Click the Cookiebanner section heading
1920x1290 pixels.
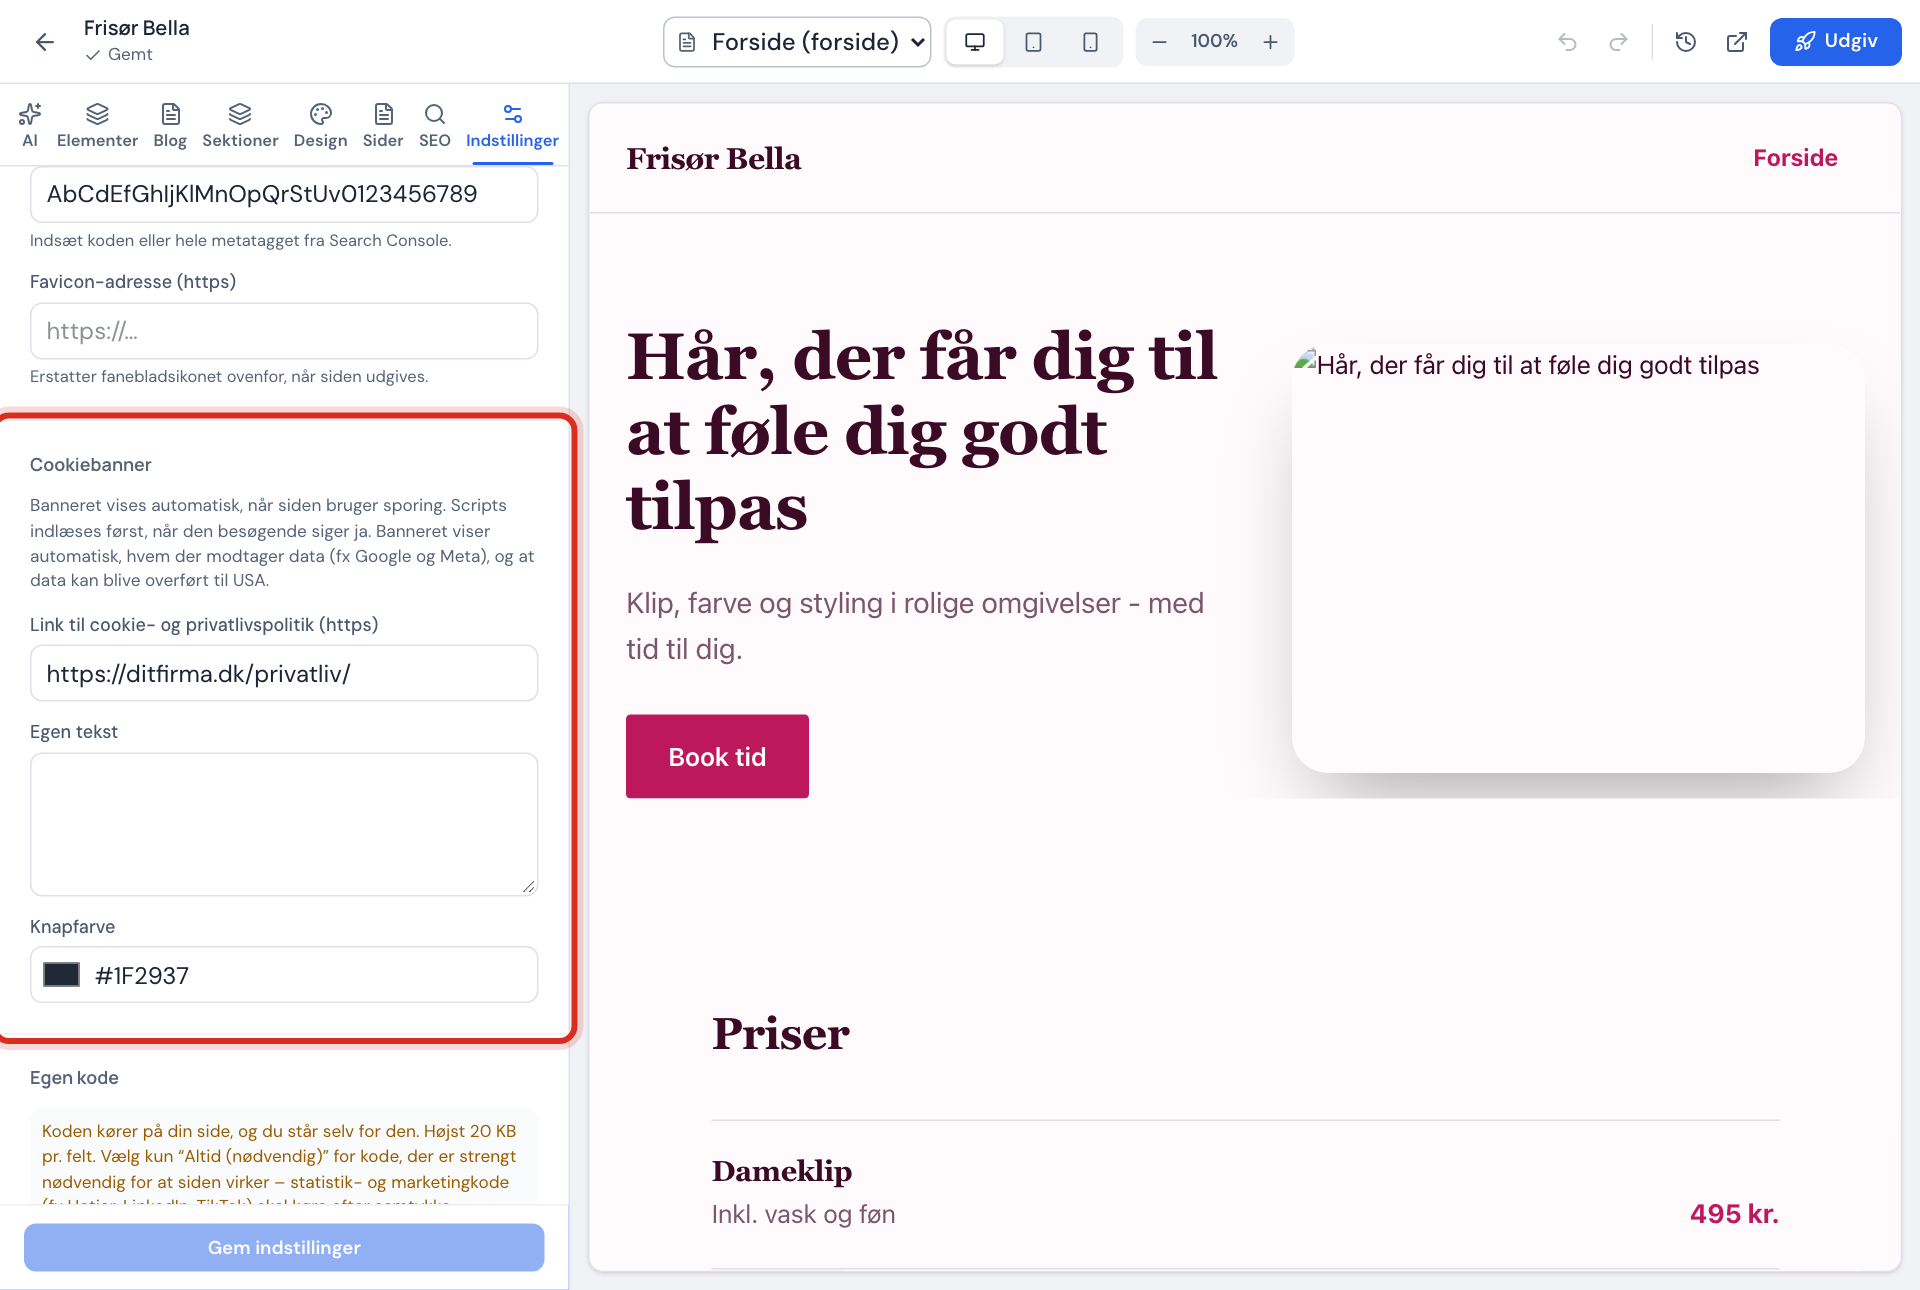91,465
